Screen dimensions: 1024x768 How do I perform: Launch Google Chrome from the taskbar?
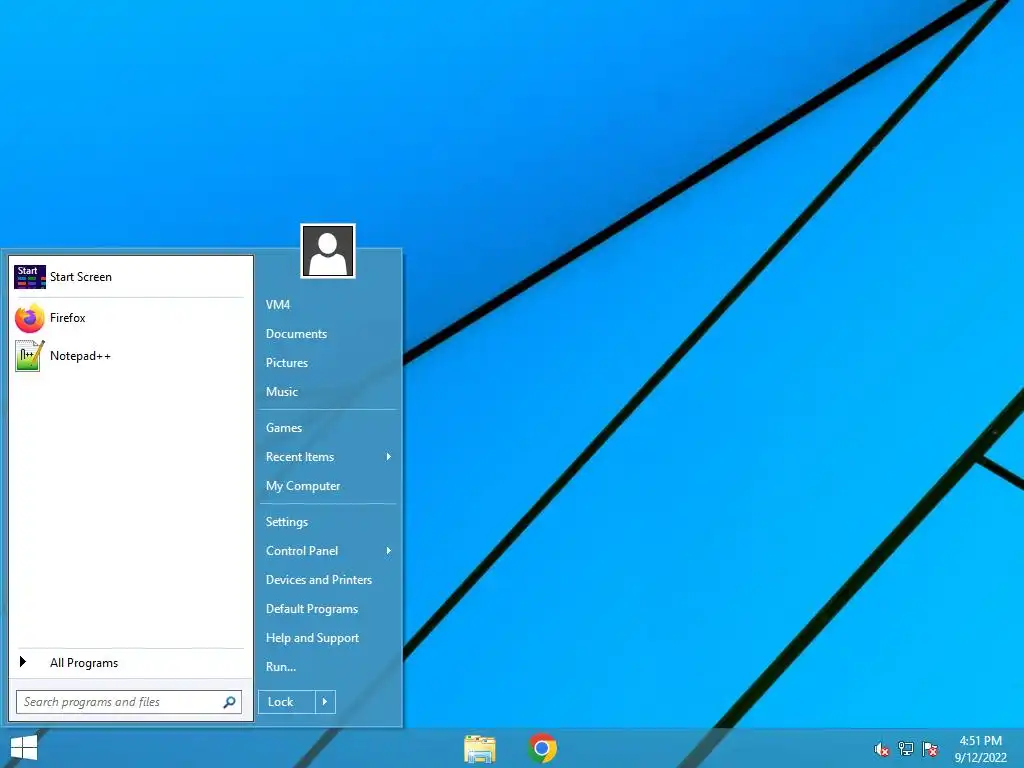coord(543,748)
